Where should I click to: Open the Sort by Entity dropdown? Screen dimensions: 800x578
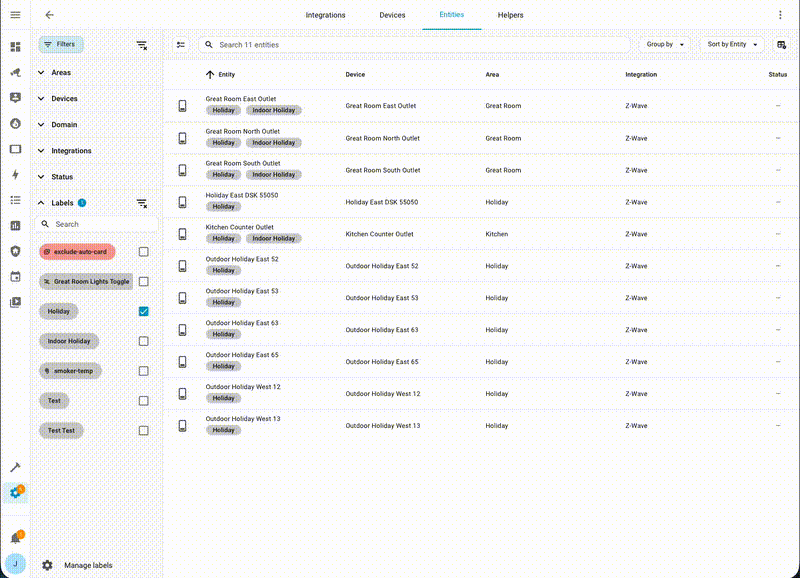click(732, 45)
